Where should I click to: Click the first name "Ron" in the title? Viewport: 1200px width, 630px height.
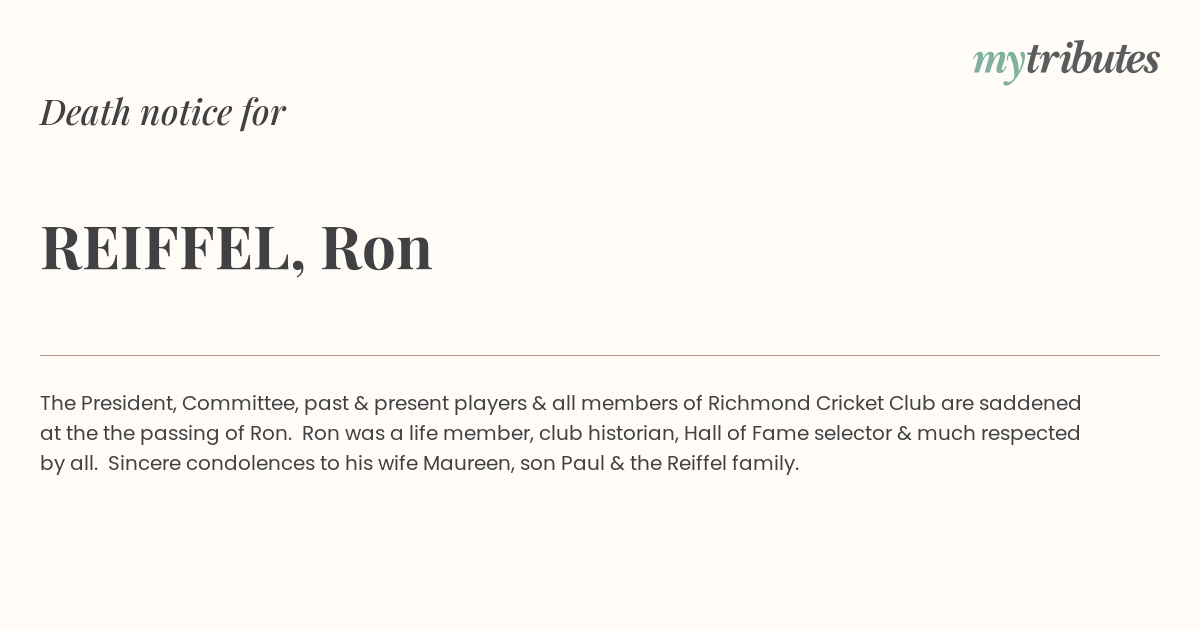tap(377, 248)
